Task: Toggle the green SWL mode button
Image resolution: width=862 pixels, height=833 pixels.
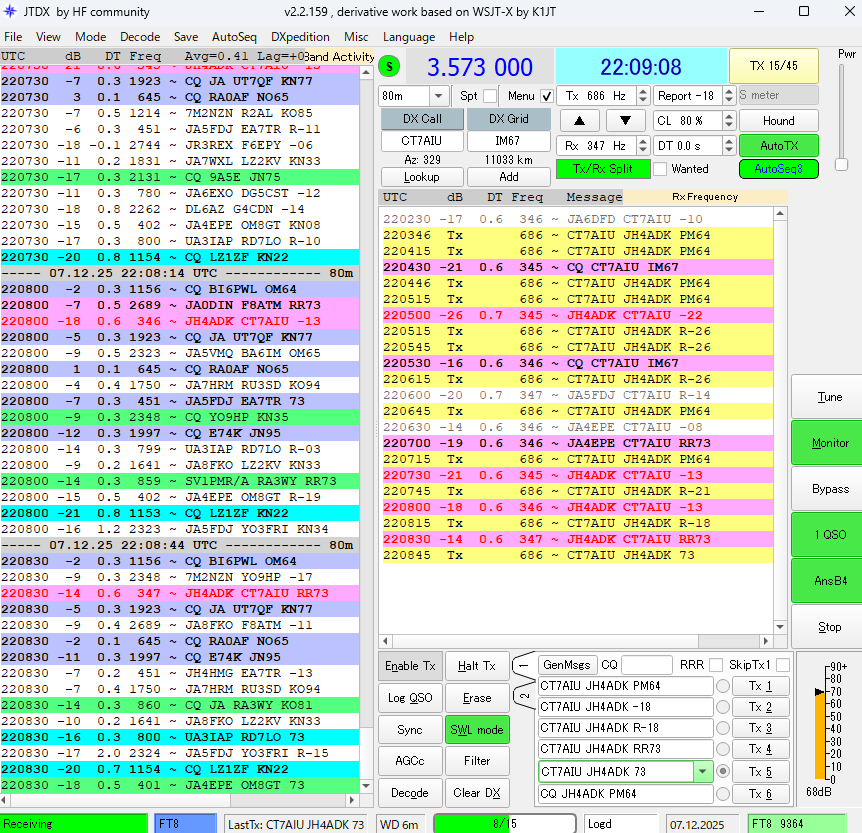Action: coord(477,729)
